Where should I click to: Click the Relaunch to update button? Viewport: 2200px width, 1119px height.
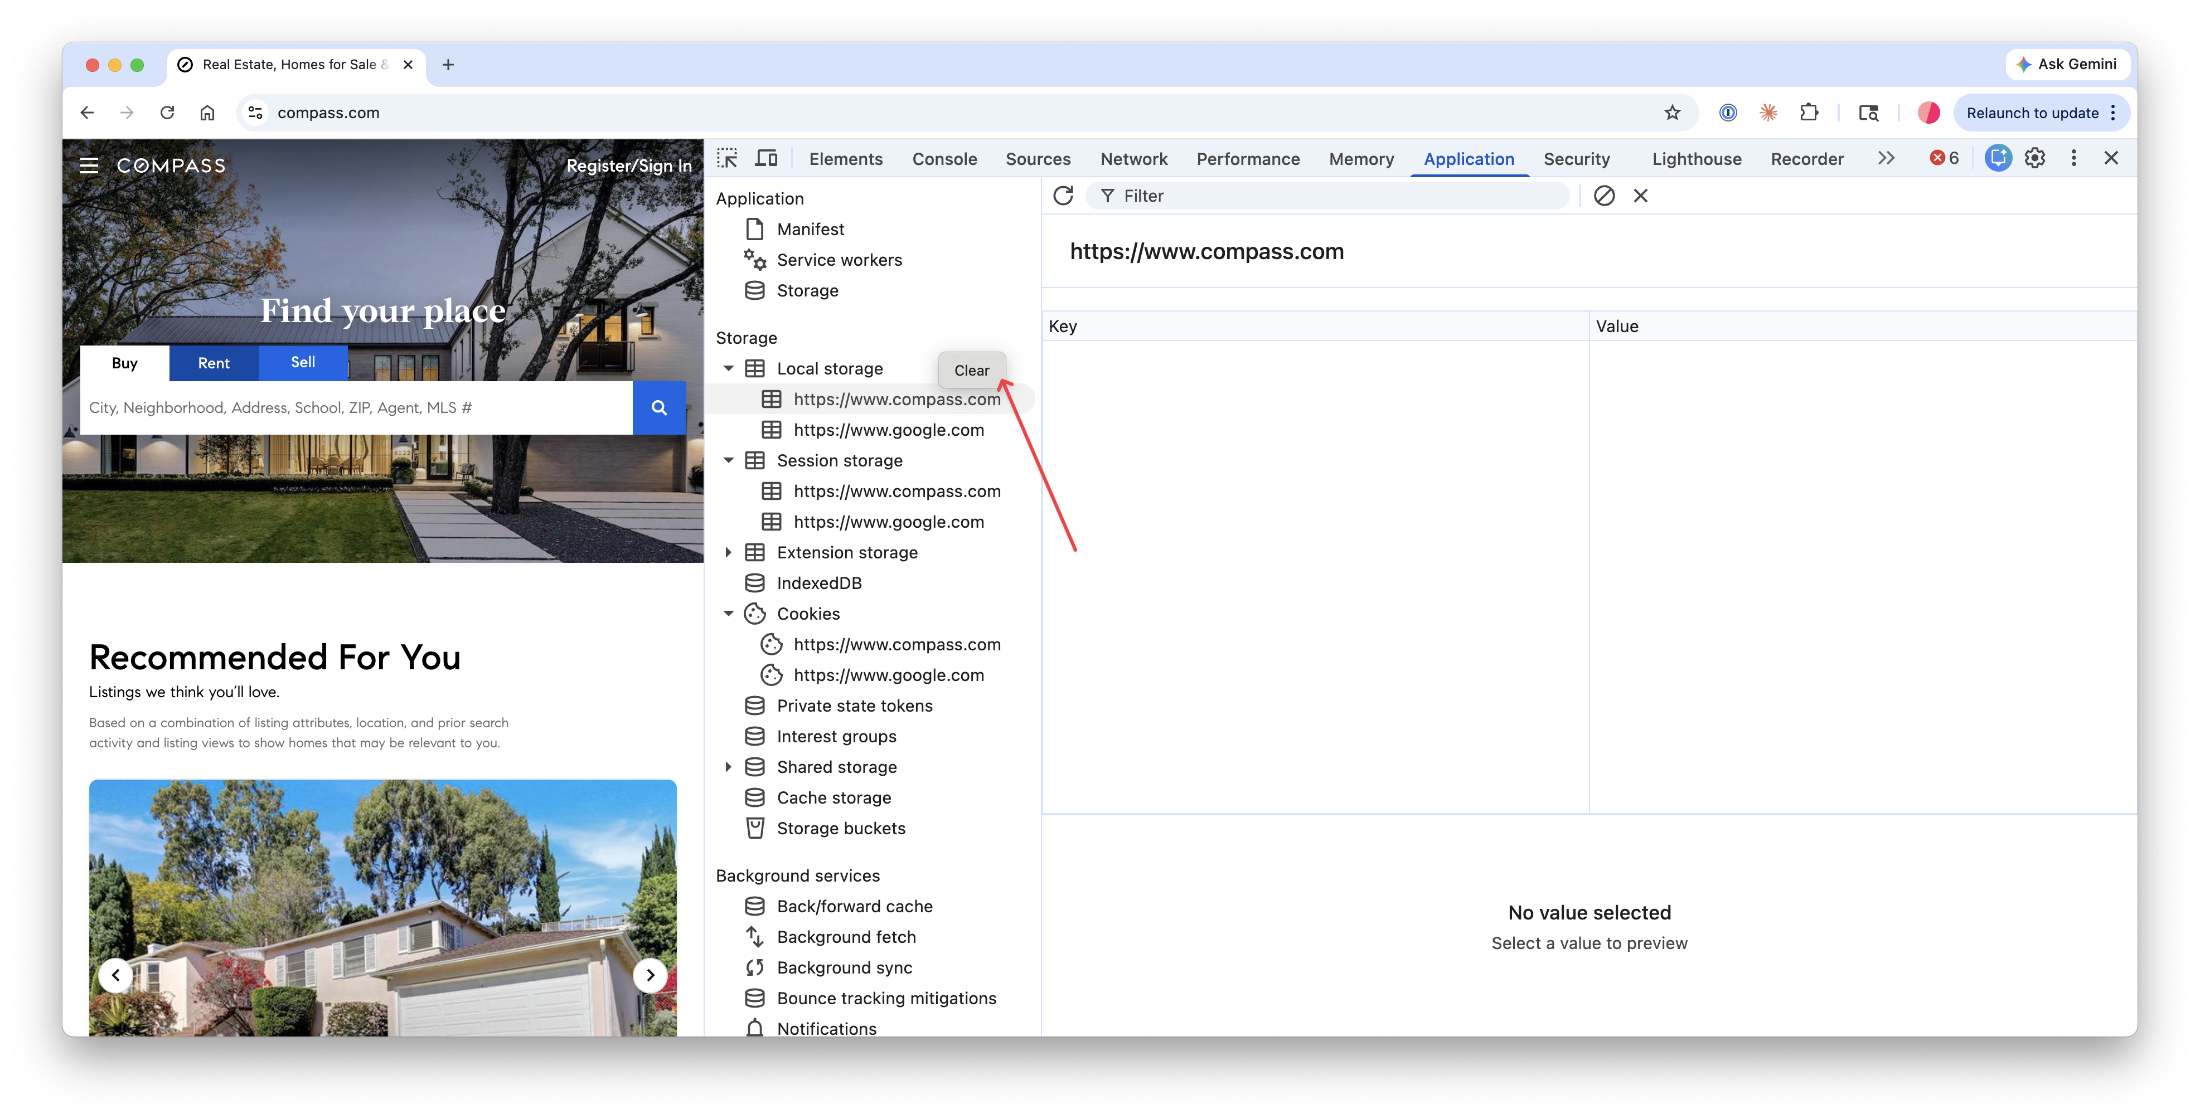tap(2032, 113)
